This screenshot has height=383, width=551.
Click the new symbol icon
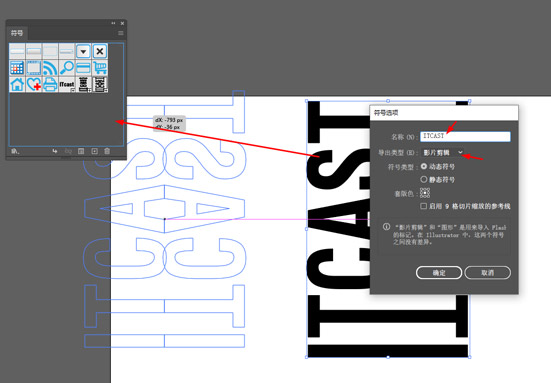[x=94, y=151]
